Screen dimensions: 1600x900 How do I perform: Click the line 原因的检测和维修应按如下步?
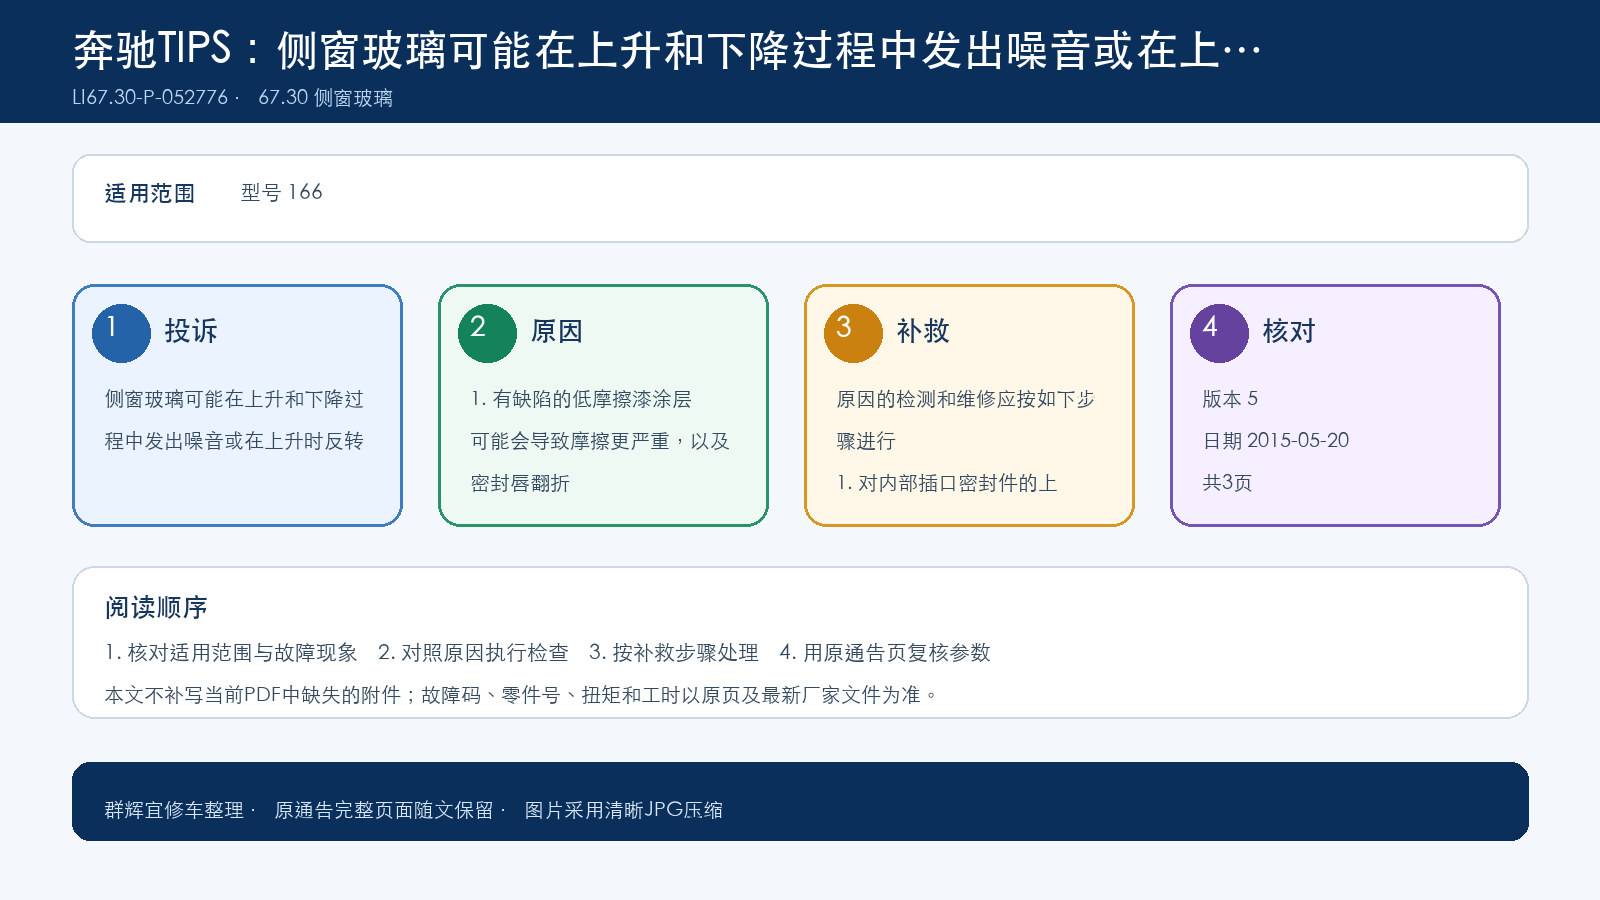click(x=966, y=399)
